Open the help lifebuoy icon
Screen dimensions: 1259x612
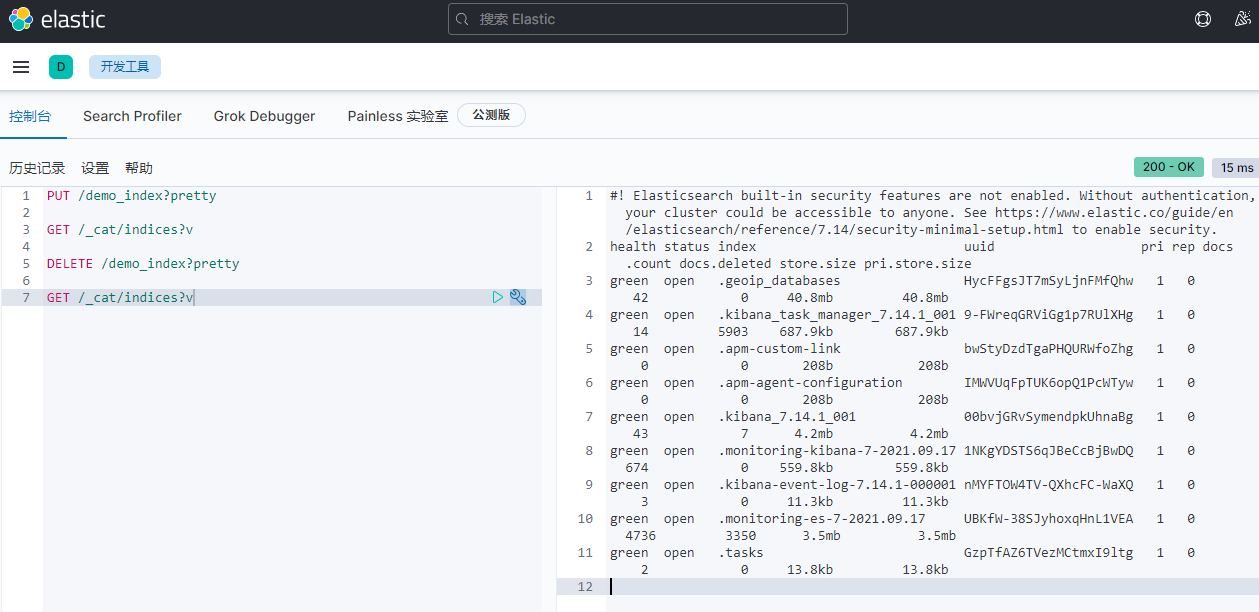(1203, 19)
